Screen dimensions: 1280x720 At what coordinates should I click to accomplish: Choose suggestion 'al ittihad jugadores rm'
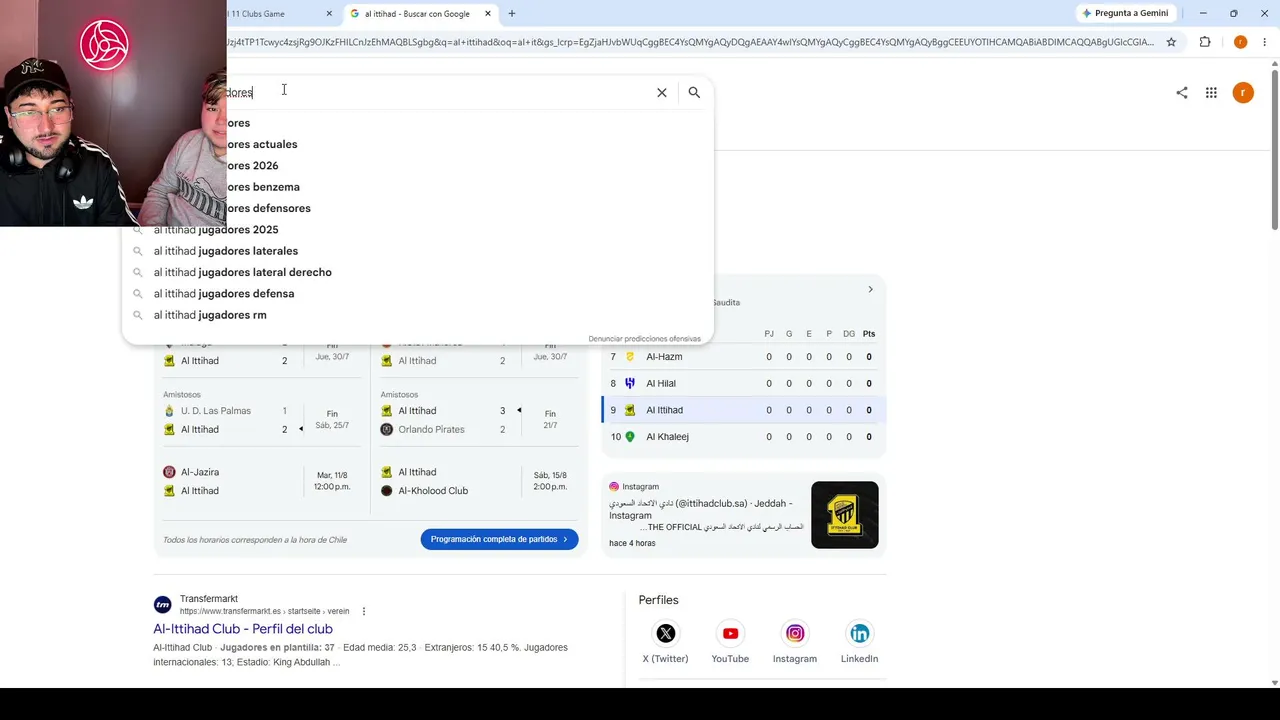pos(418,315)
